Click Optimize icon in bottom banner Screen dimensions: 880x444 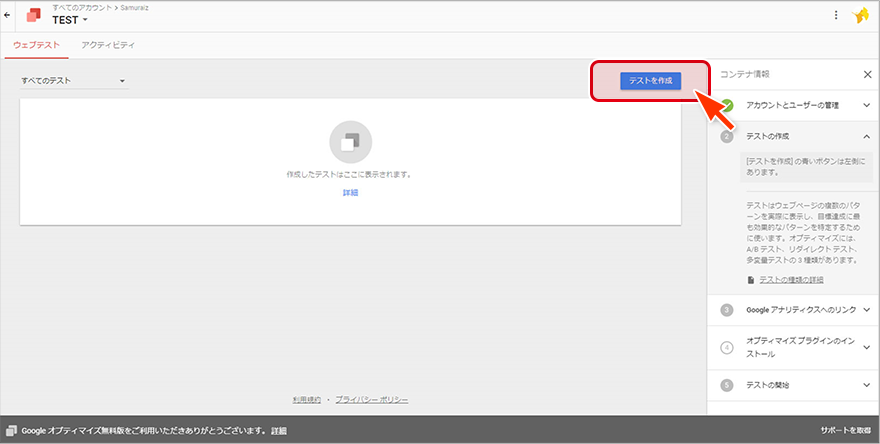pyautogui.click(x=11, y=431)
